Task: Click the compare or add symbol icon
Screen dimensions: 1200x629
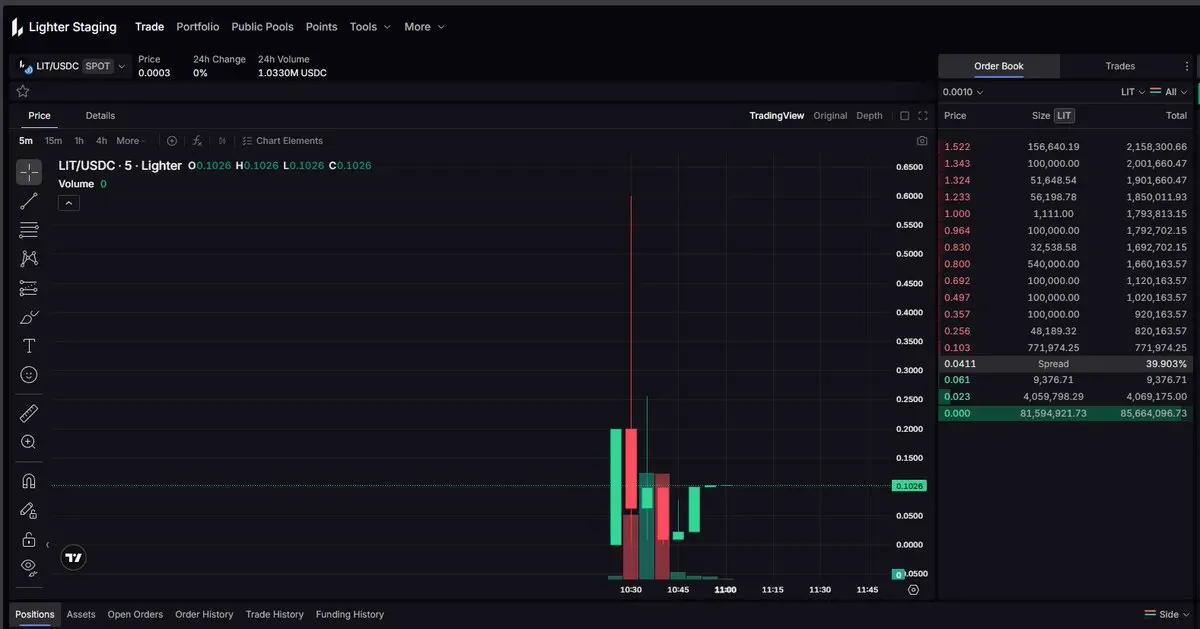Action: (172, 141)
